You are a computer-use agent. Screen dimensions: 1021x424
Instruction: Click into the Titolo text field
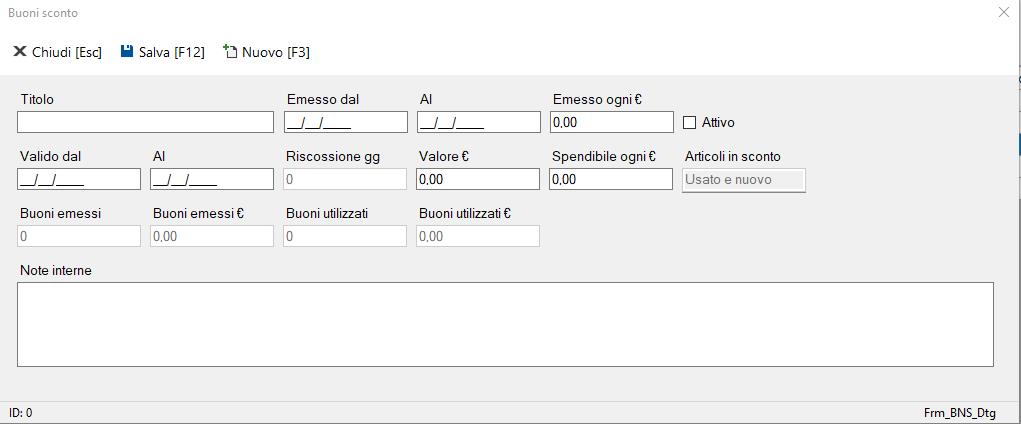[x=145, y=122]
